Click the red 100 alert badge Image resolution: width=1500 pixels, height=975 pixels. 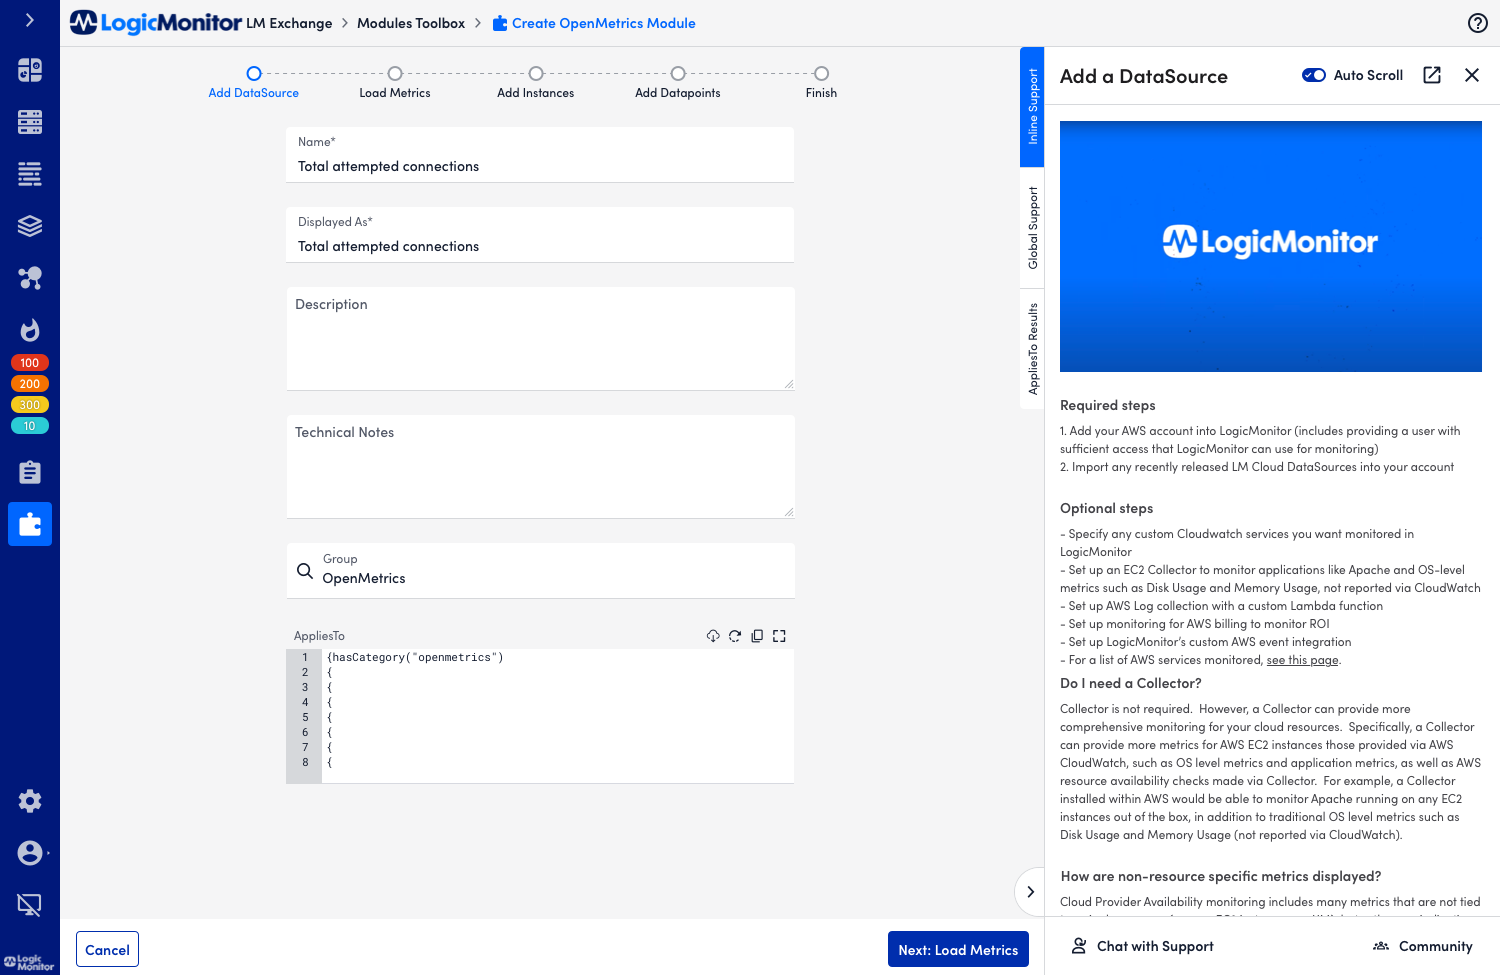click(30, 363)
